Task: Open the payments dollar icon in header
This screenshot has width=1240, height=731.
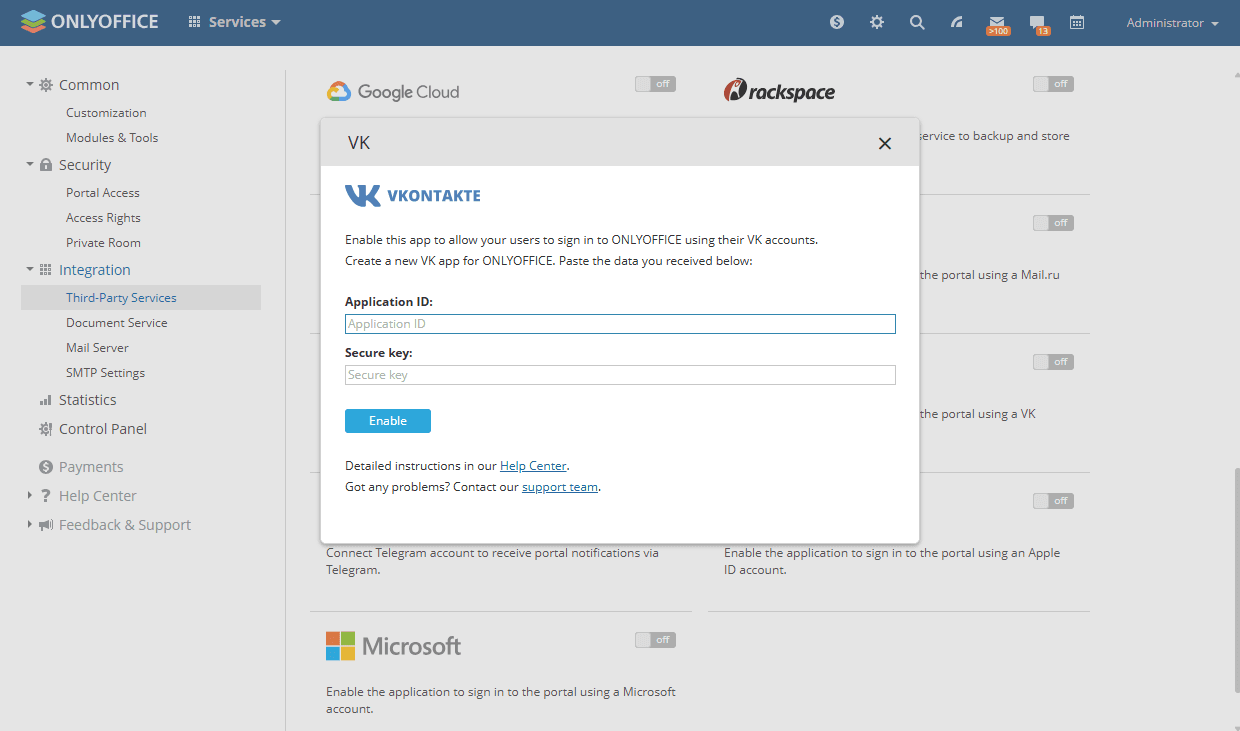Action: [x=837, y=22]
